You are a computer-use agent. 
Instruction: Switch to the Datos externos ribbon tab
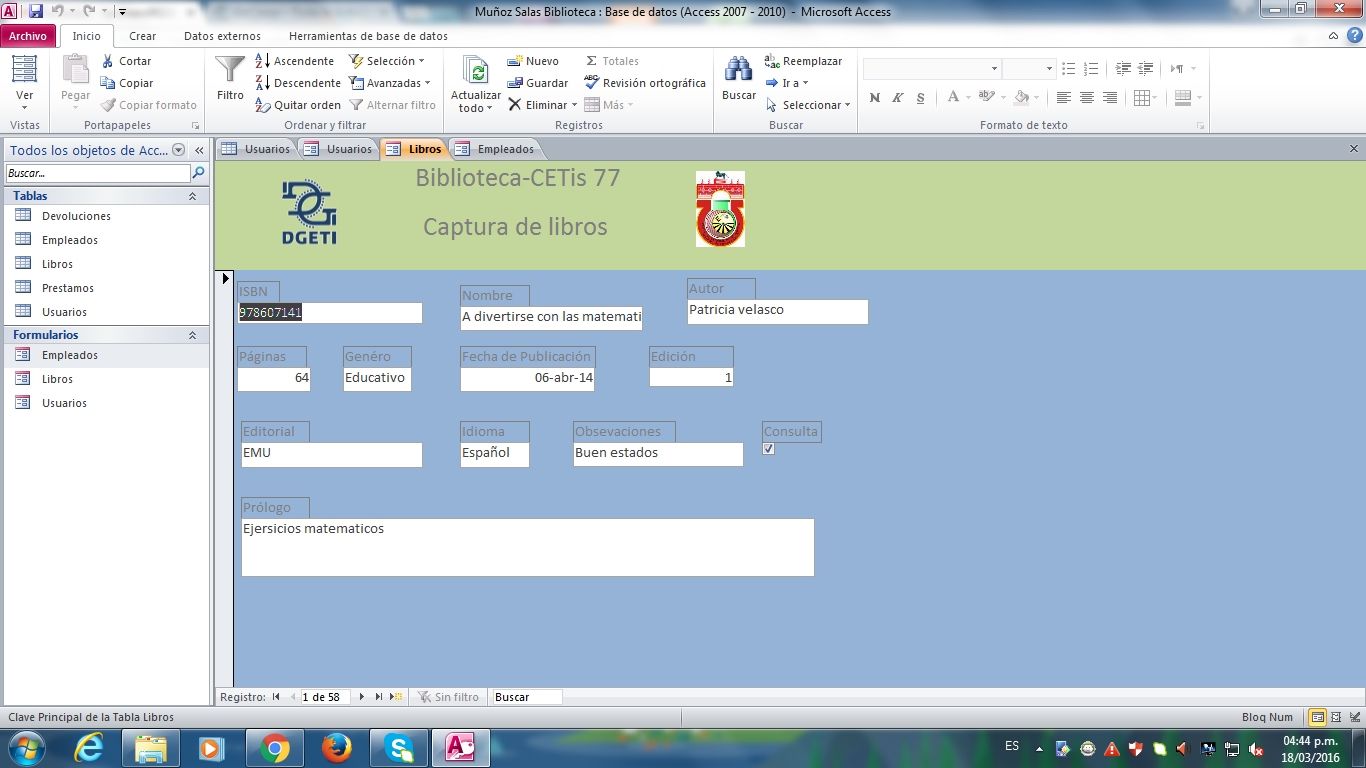click(x=222, y=36)
